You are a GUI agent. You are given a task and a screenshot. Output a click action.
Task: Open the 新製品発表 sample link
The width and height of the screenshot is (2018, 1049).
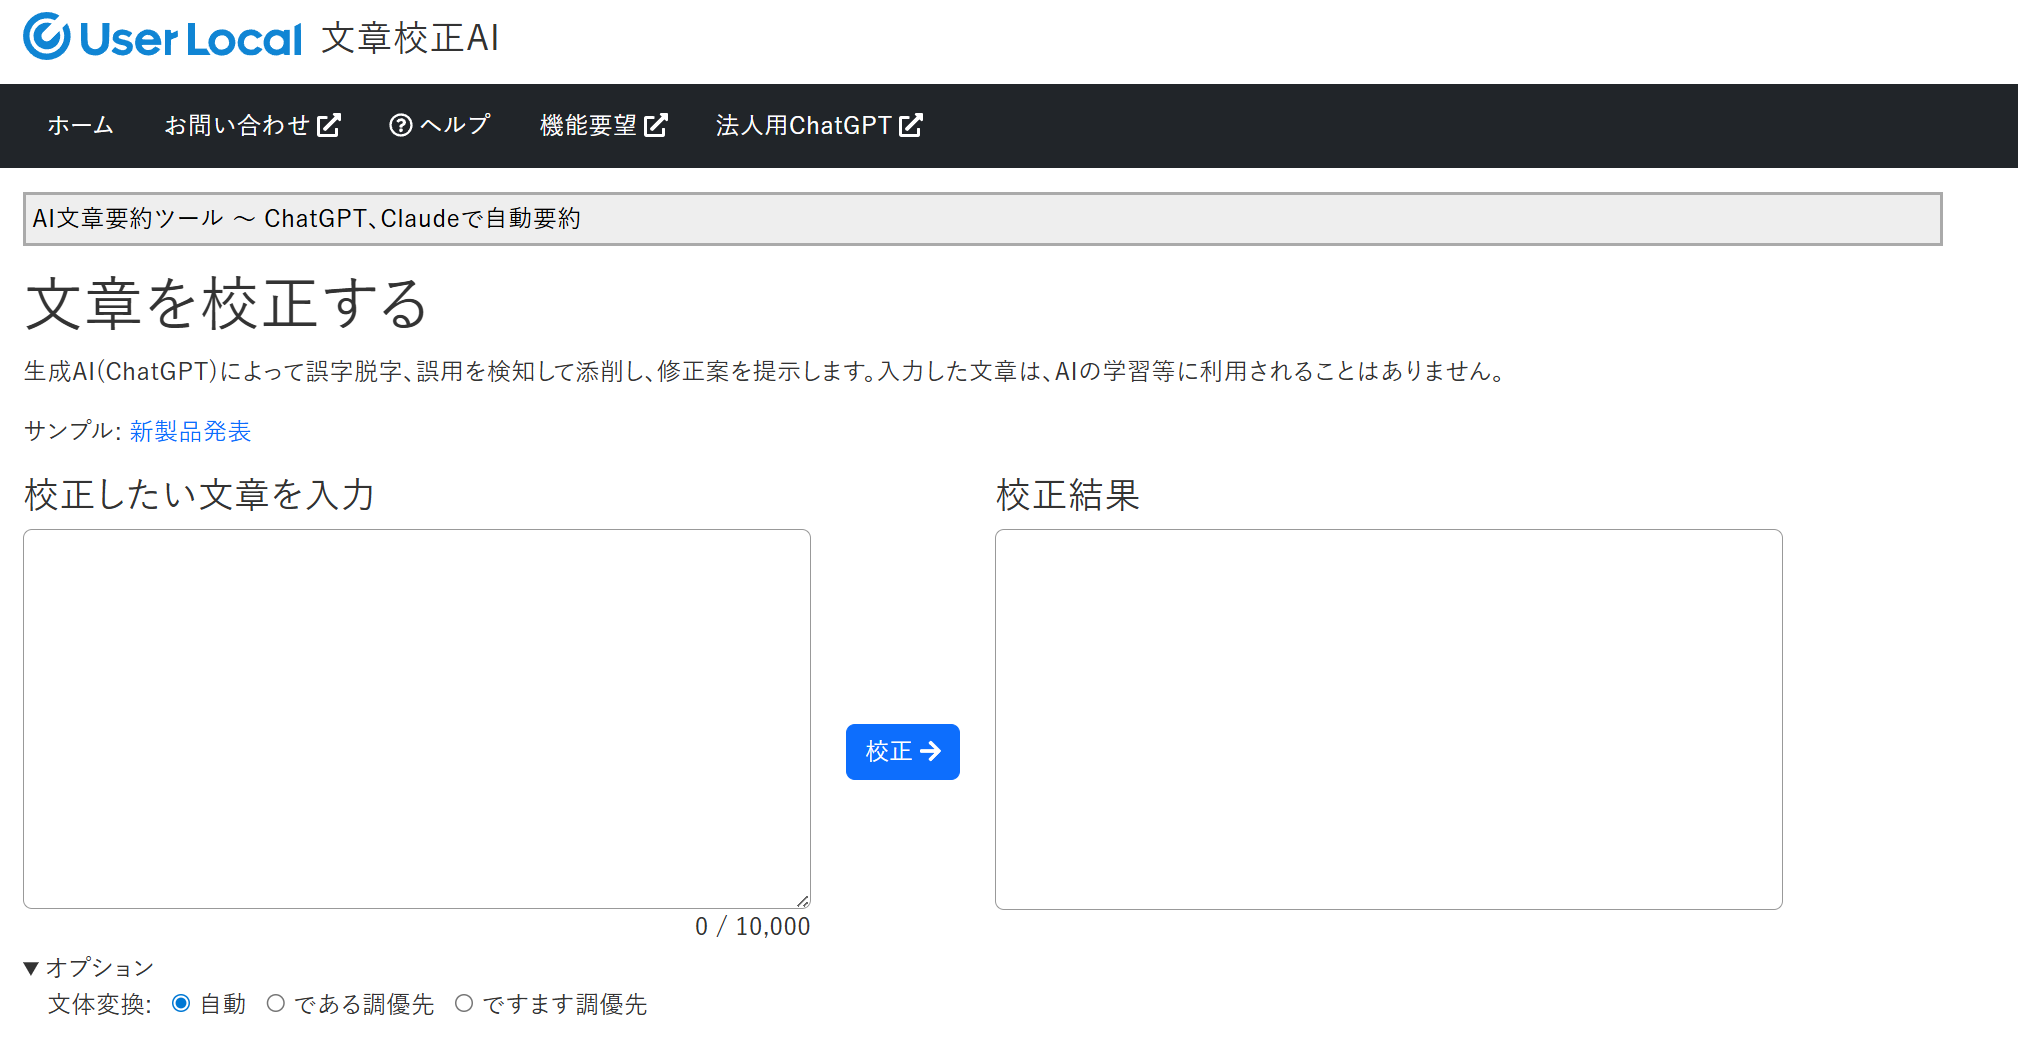coord(190,432)
